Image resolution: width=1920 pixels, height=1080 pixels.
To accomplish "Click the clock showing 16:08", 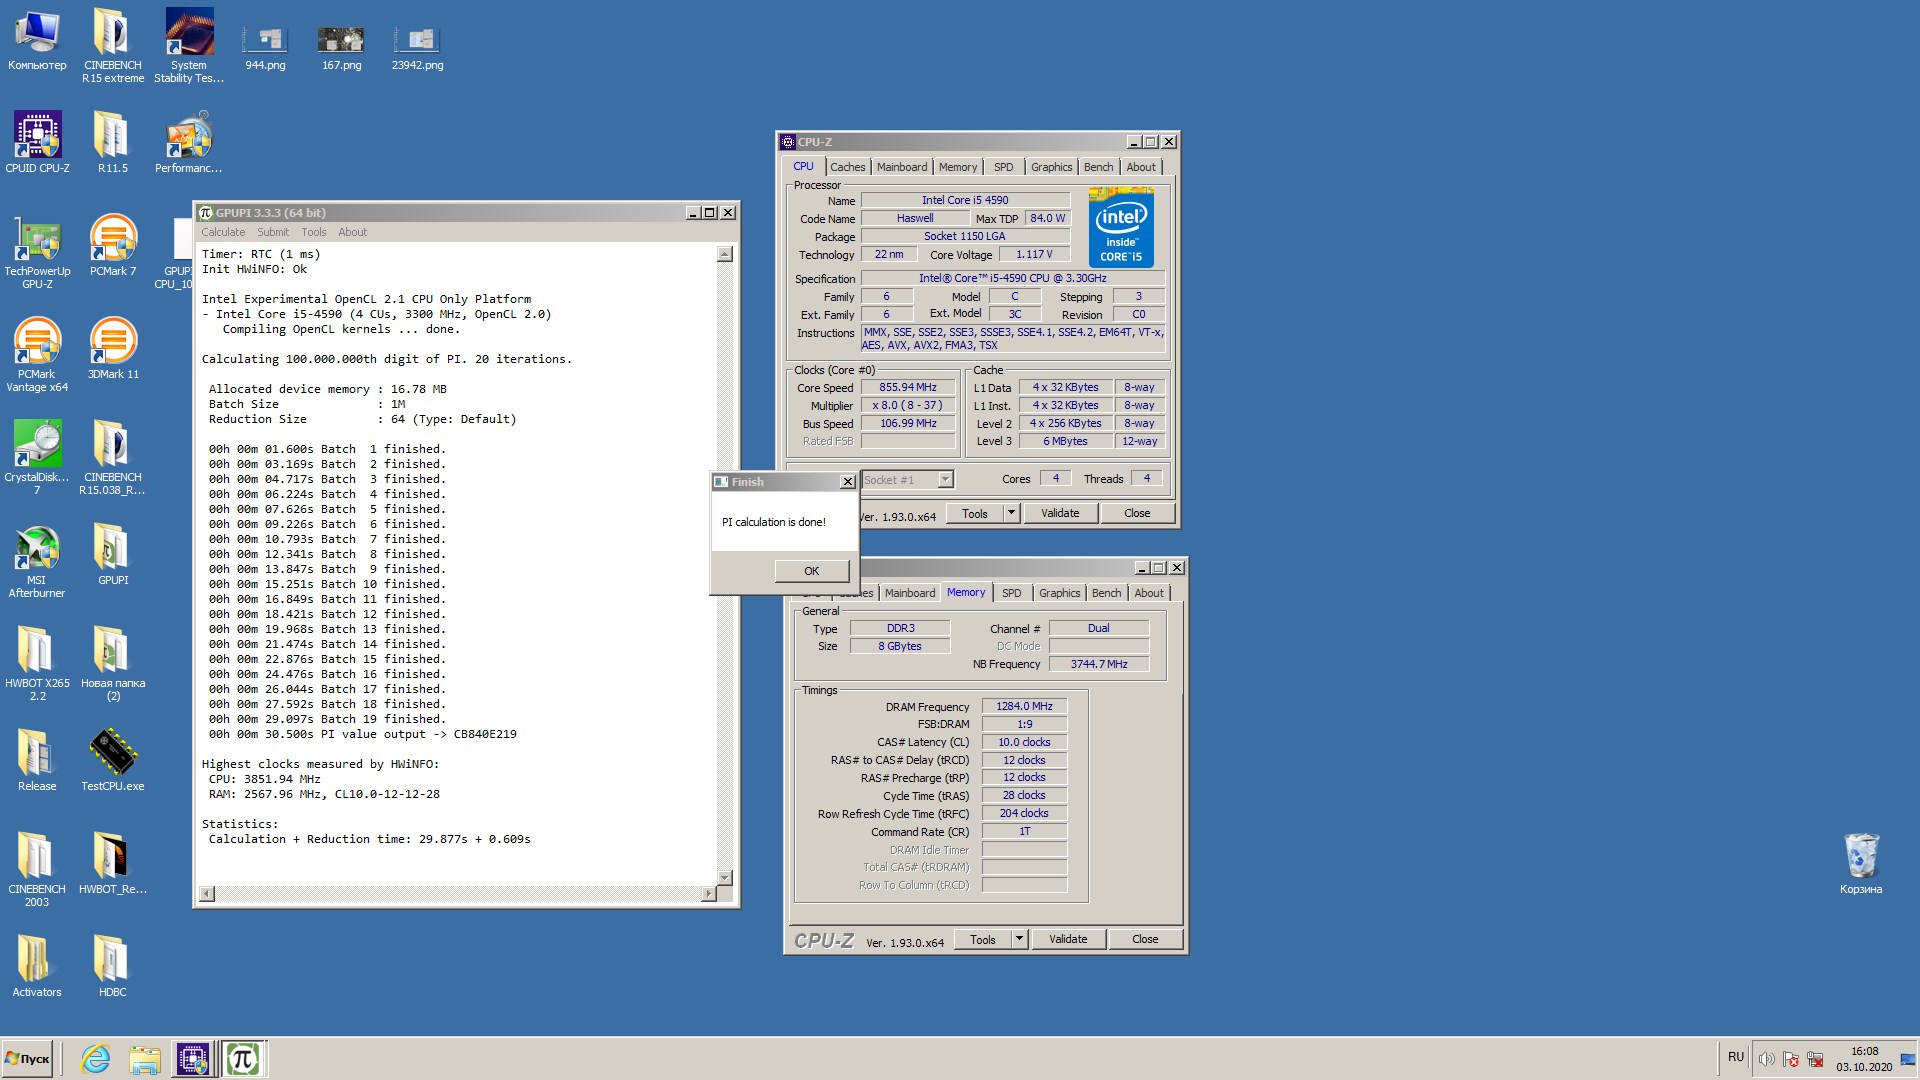I will point(1864,1051).
